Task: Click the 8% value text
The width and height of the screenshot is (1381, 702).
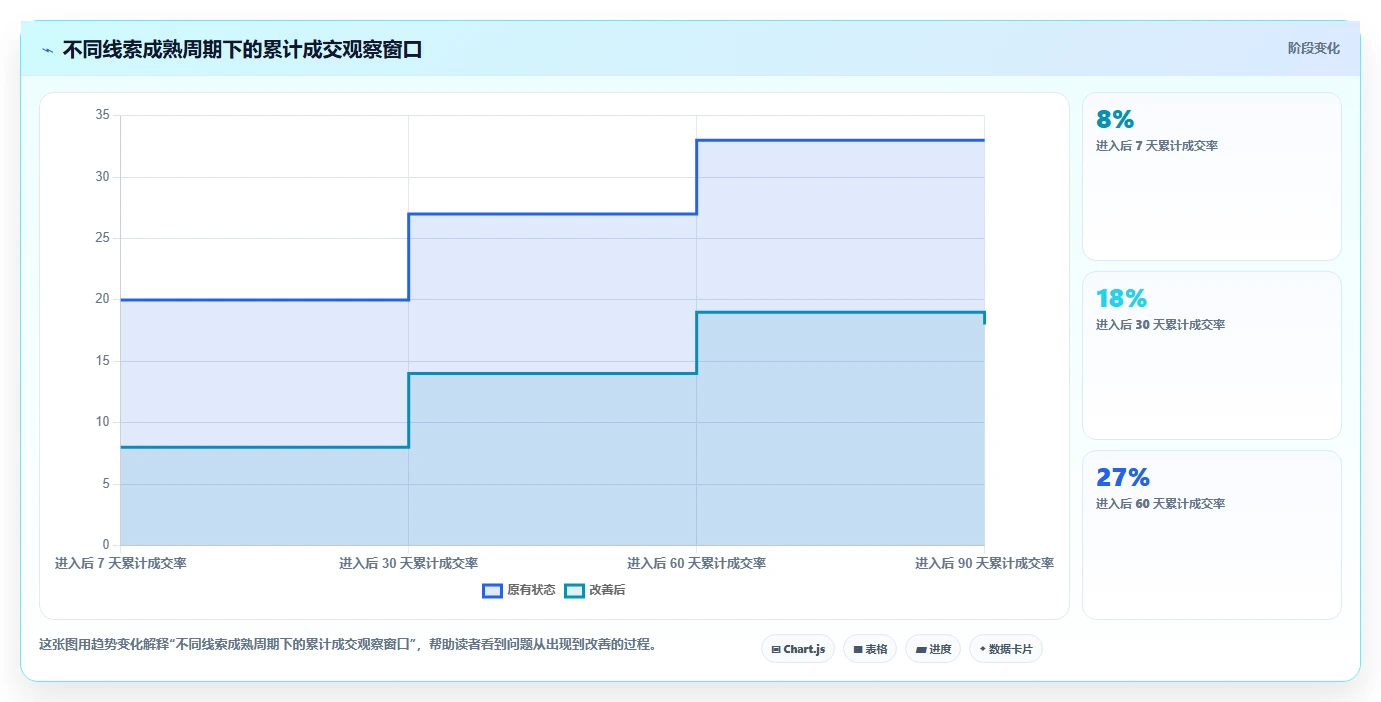Action: pyautogui.click(x=1115, y=120)
